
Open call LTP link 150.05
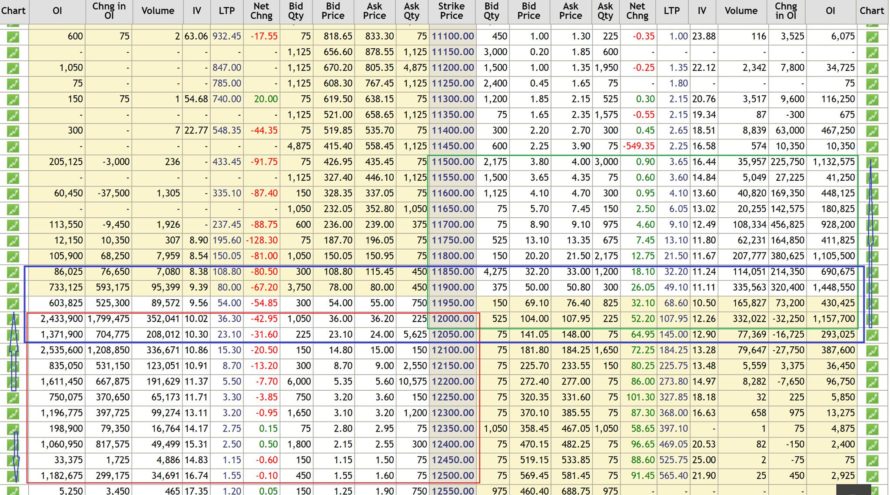coord(226,256)
